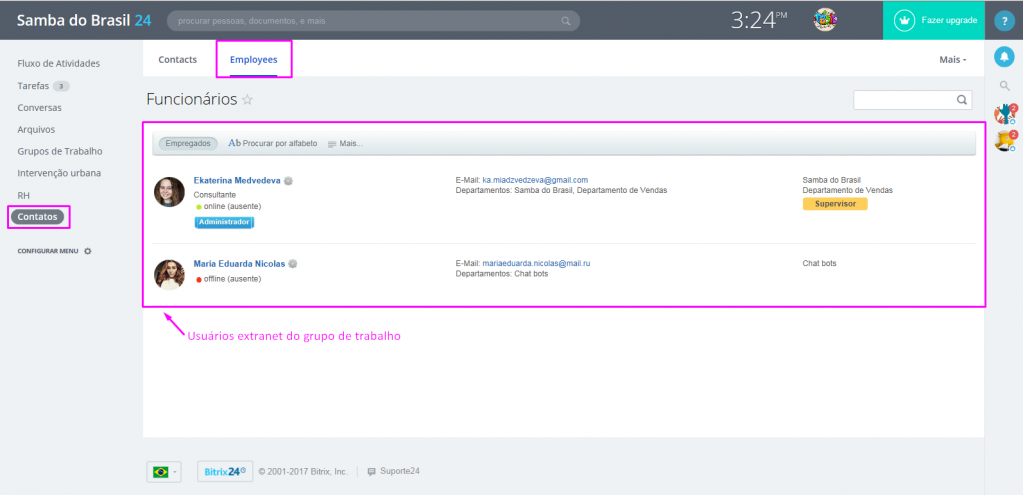Click email mariaeduarda.nicolas@mail.ru
1023x495 pixels.
click(x=536, y=263)
